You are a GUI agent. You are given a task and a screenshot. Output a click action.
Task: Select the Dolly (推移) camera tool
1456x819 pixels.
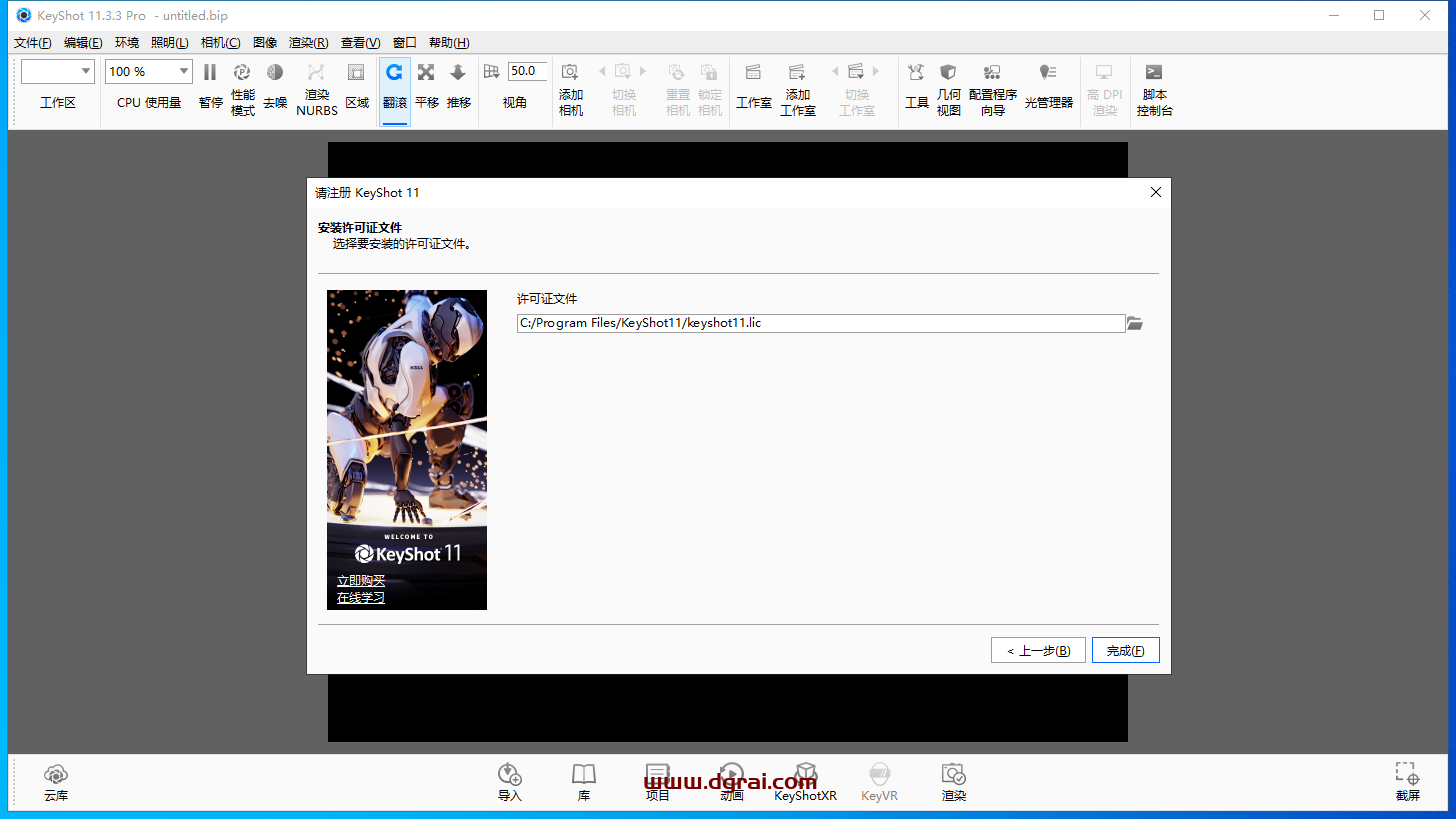458,73
